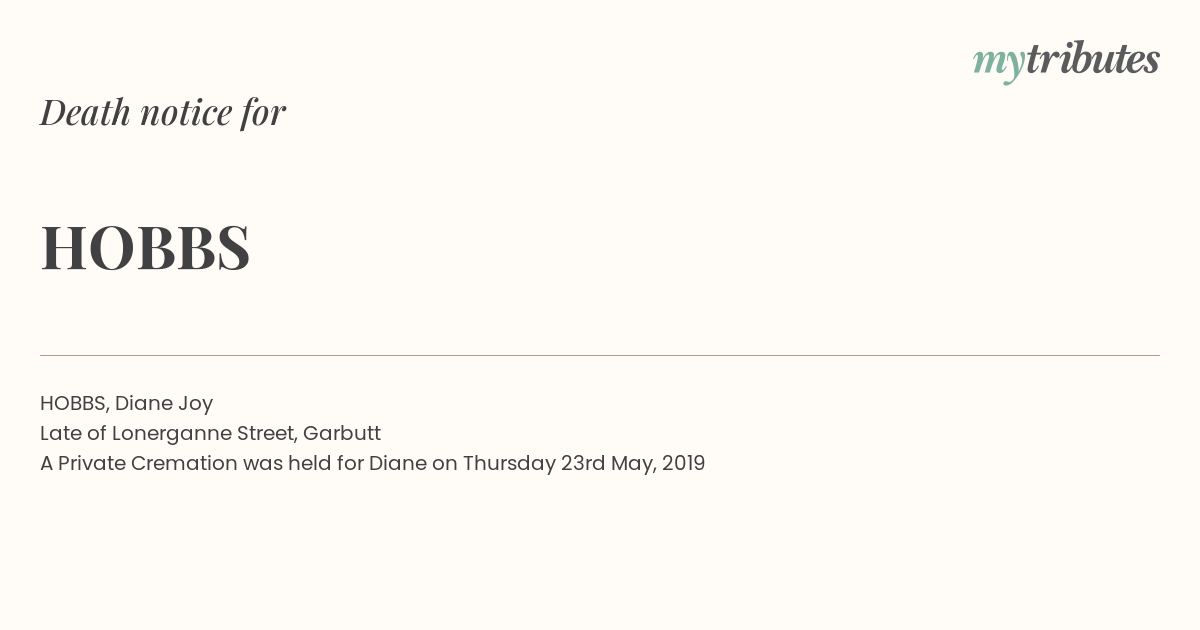Click the year "2019"
This screenshot has height=630, width=1200.
click(x=683, y=464)
